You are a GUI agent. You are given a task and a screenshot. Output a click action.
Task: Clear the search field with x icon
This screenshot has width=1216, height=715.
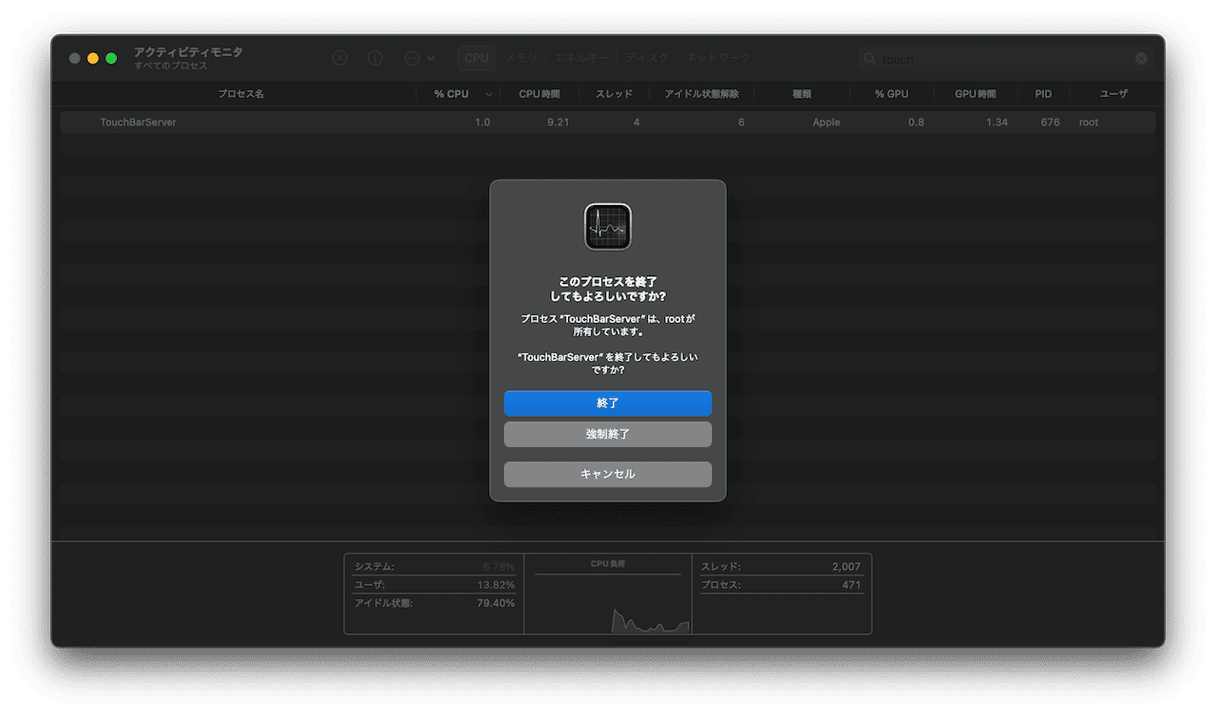click(1141, 58)
